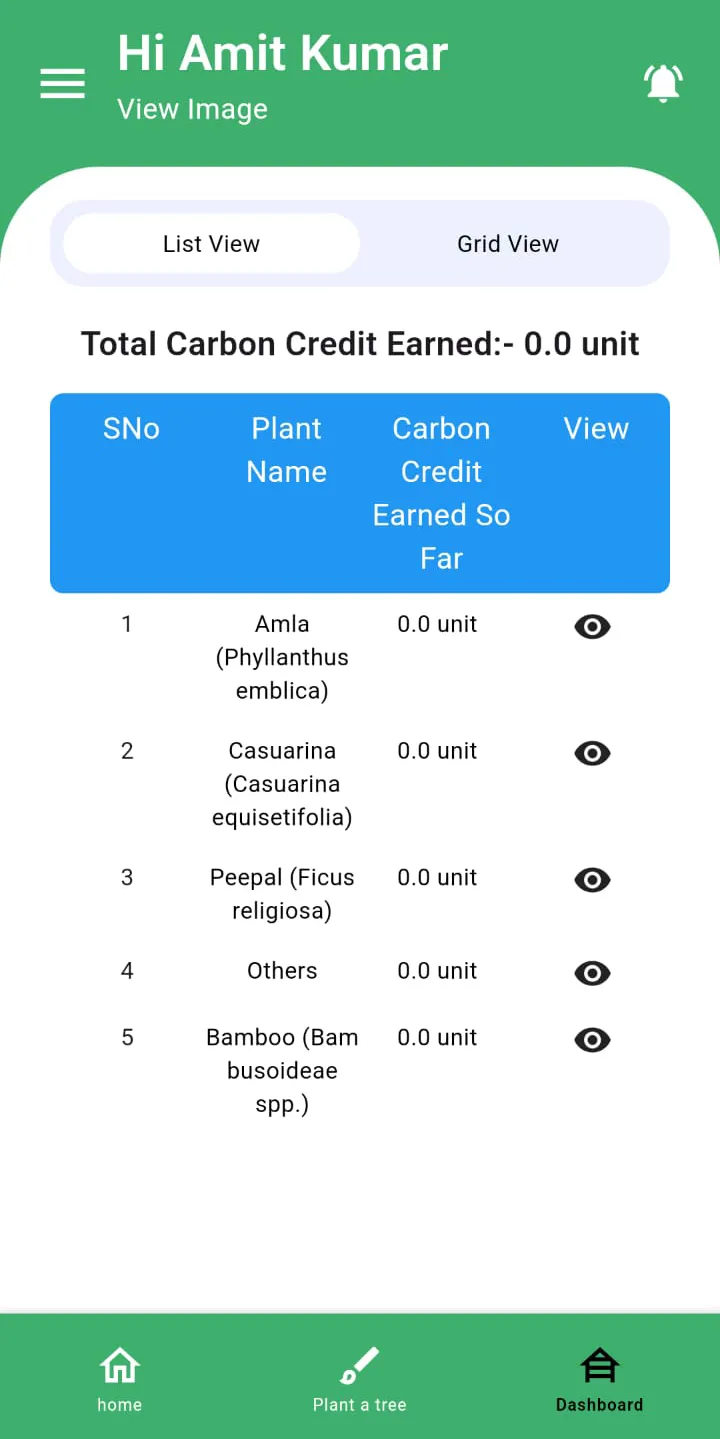720x1439 pixels.
Task: Show Bamboo details with eye icon
Action: (592, 1040)
